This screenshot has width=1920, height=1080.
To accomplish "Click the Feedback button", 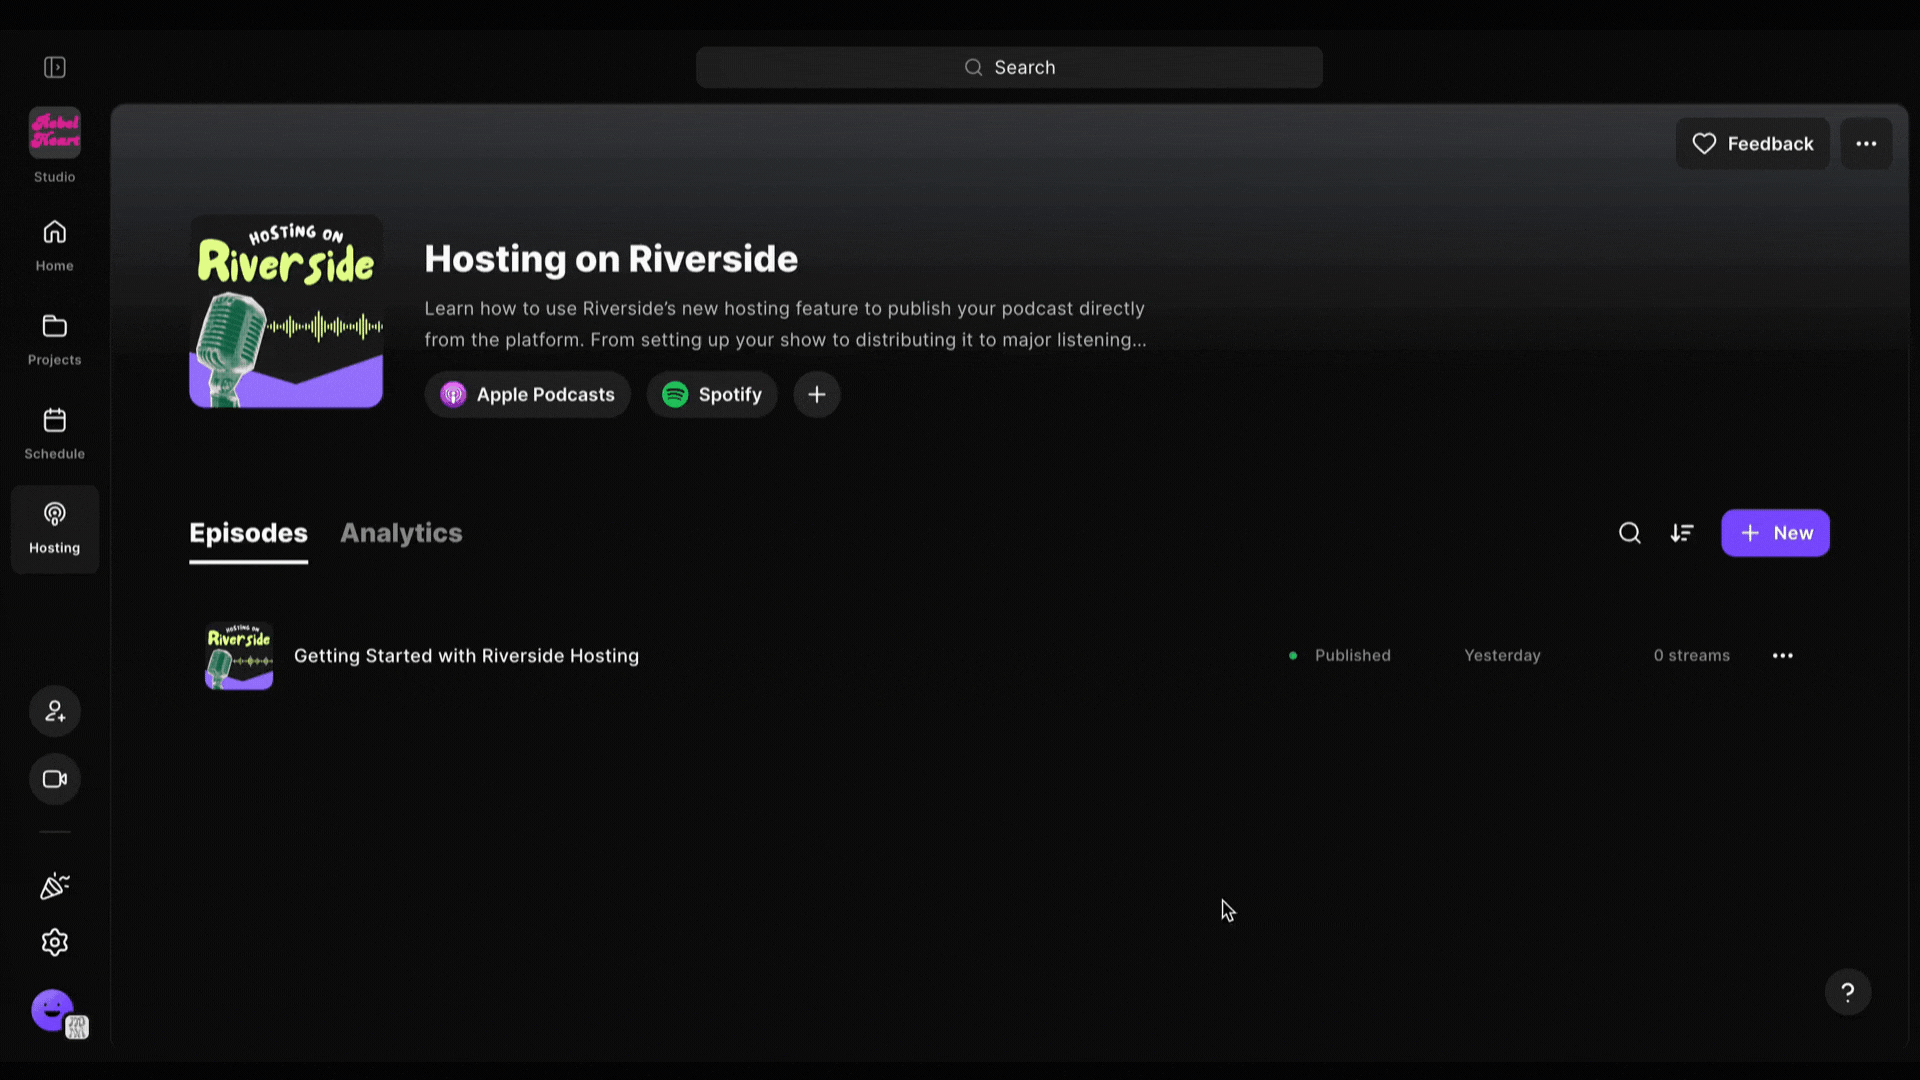I will coord(1752,144).
